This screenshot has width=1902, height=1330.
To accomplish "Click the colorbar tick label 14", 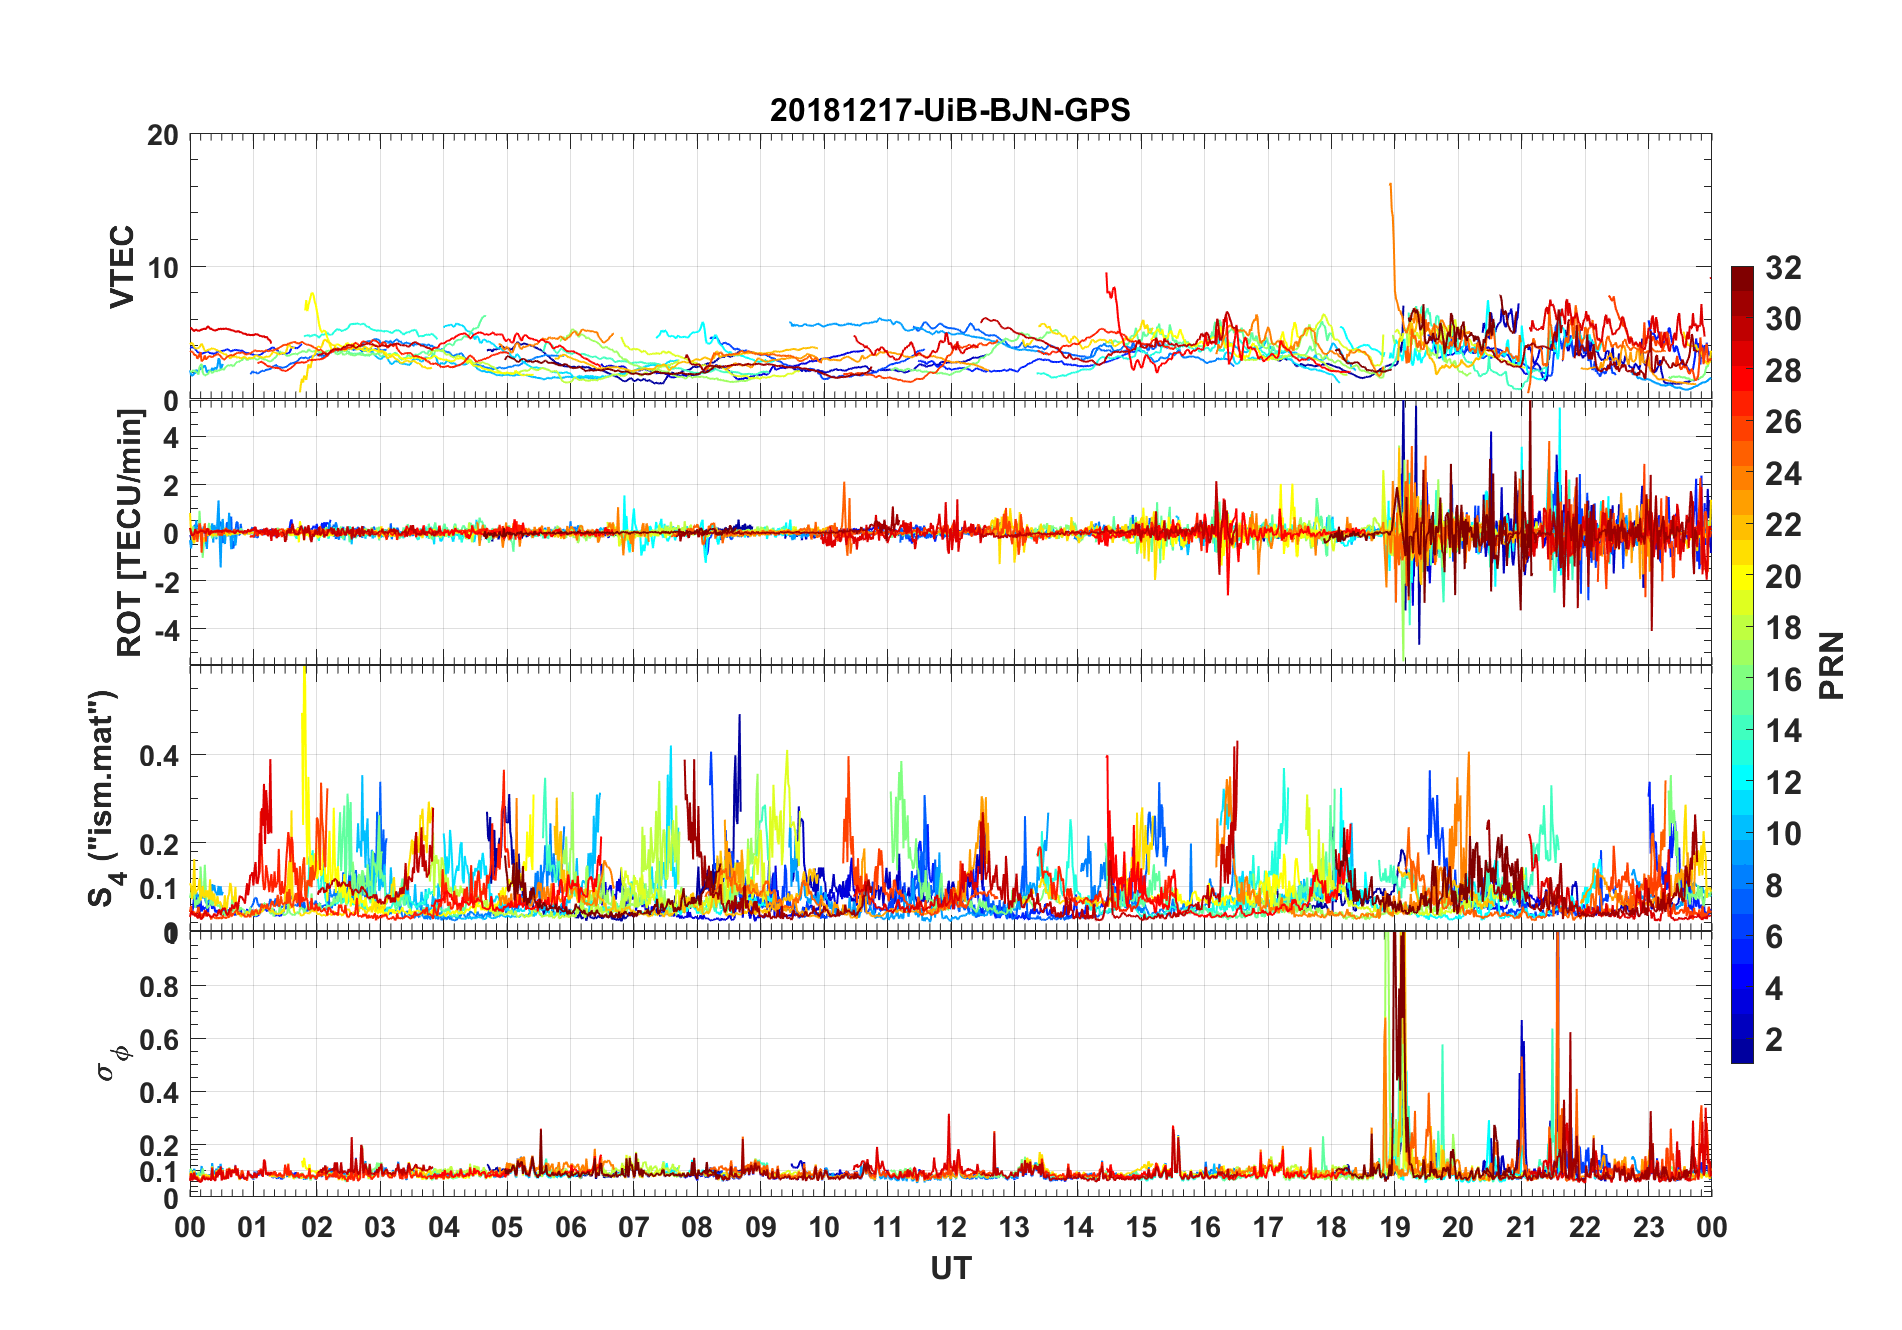I will pyautogui.click(x=1784, y=731).
